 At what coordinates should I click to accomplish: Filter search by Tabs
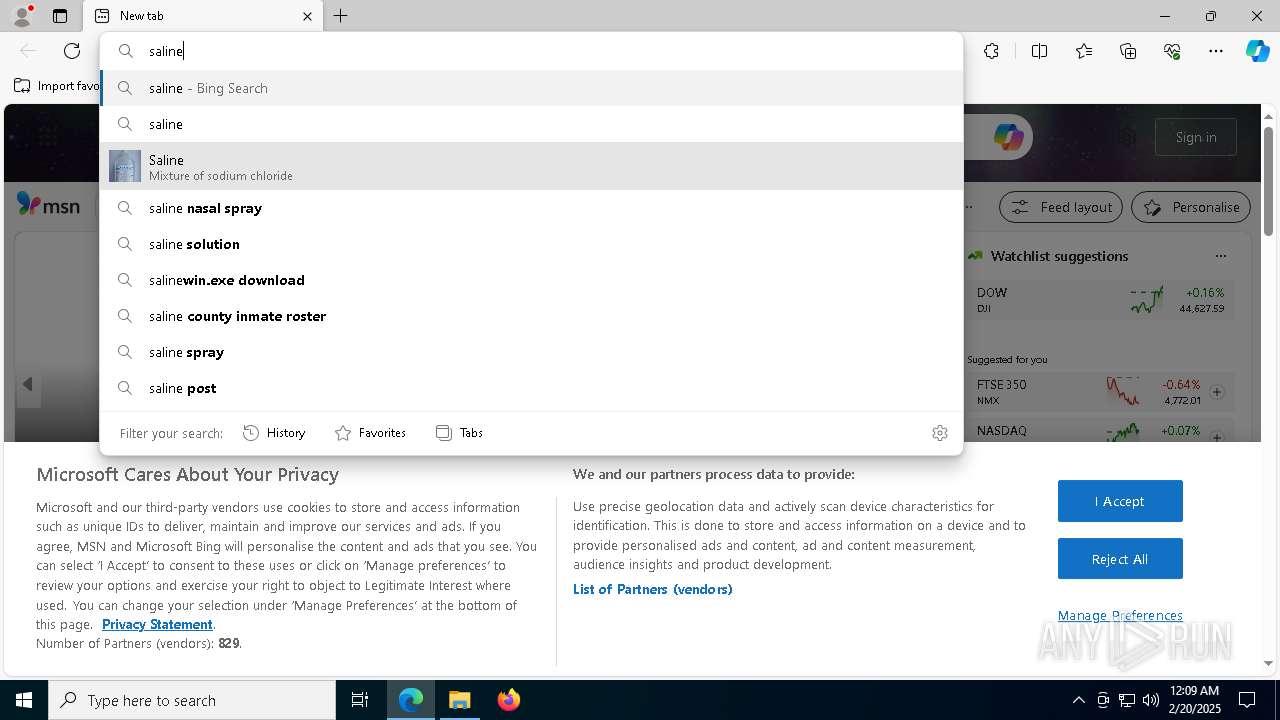pyautogui.click(x=460, y=433)
